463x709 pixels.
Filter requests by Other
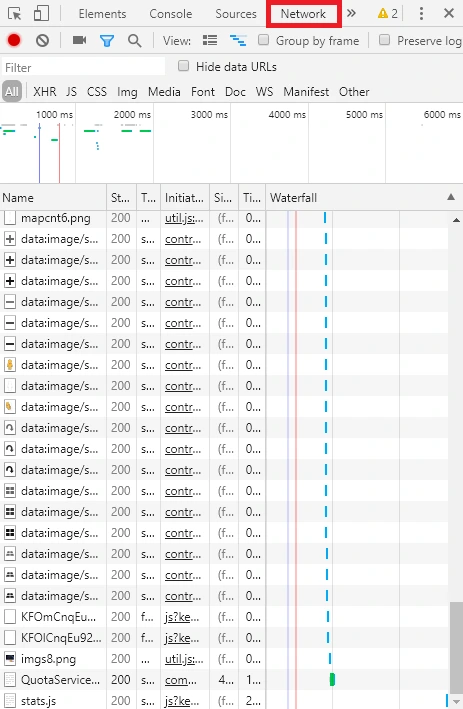354,92
